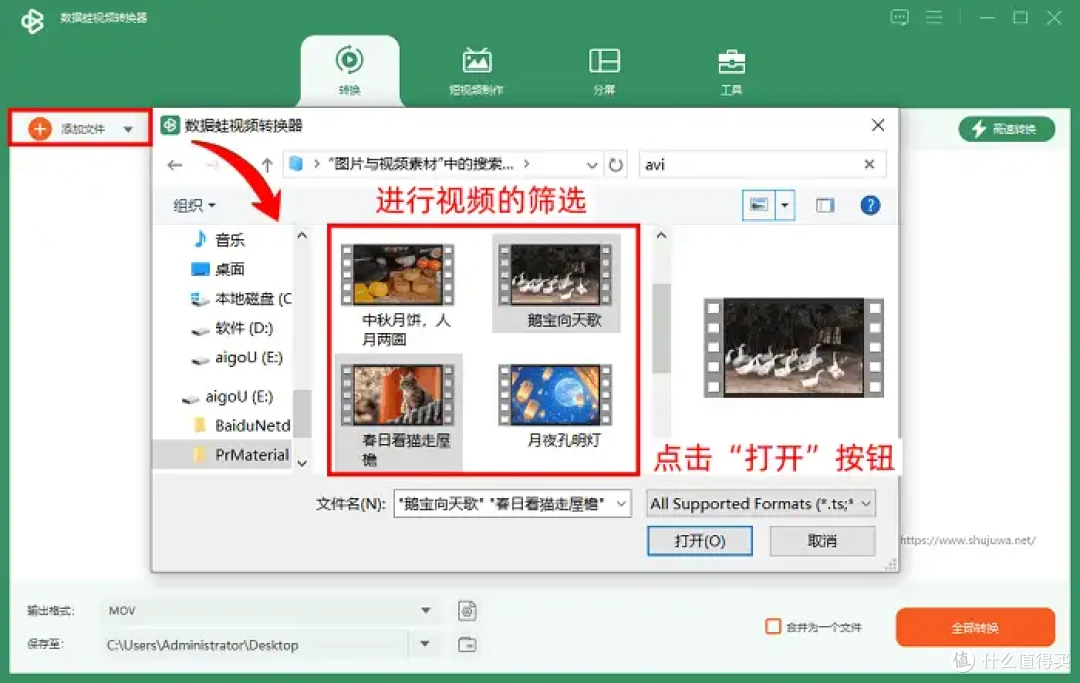
Task: Open the save folder browse icon
Action: click(467, 644)
